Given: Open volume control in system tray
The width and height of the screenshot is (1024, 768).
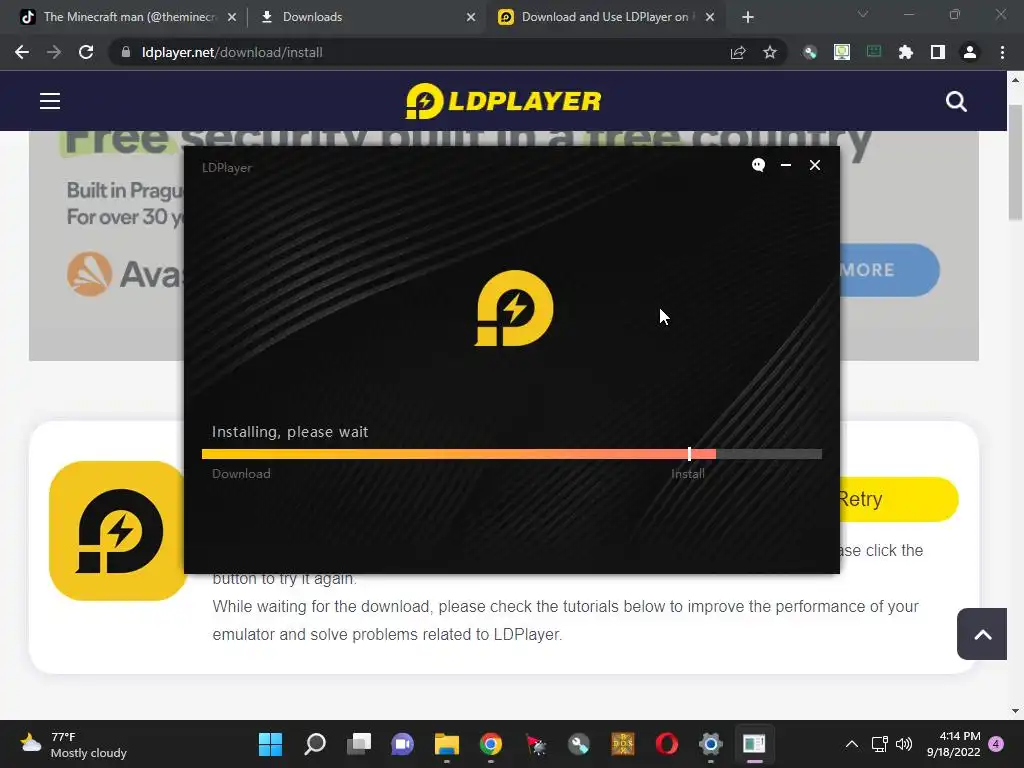Looking at the screenshot, I should point(904,744).
